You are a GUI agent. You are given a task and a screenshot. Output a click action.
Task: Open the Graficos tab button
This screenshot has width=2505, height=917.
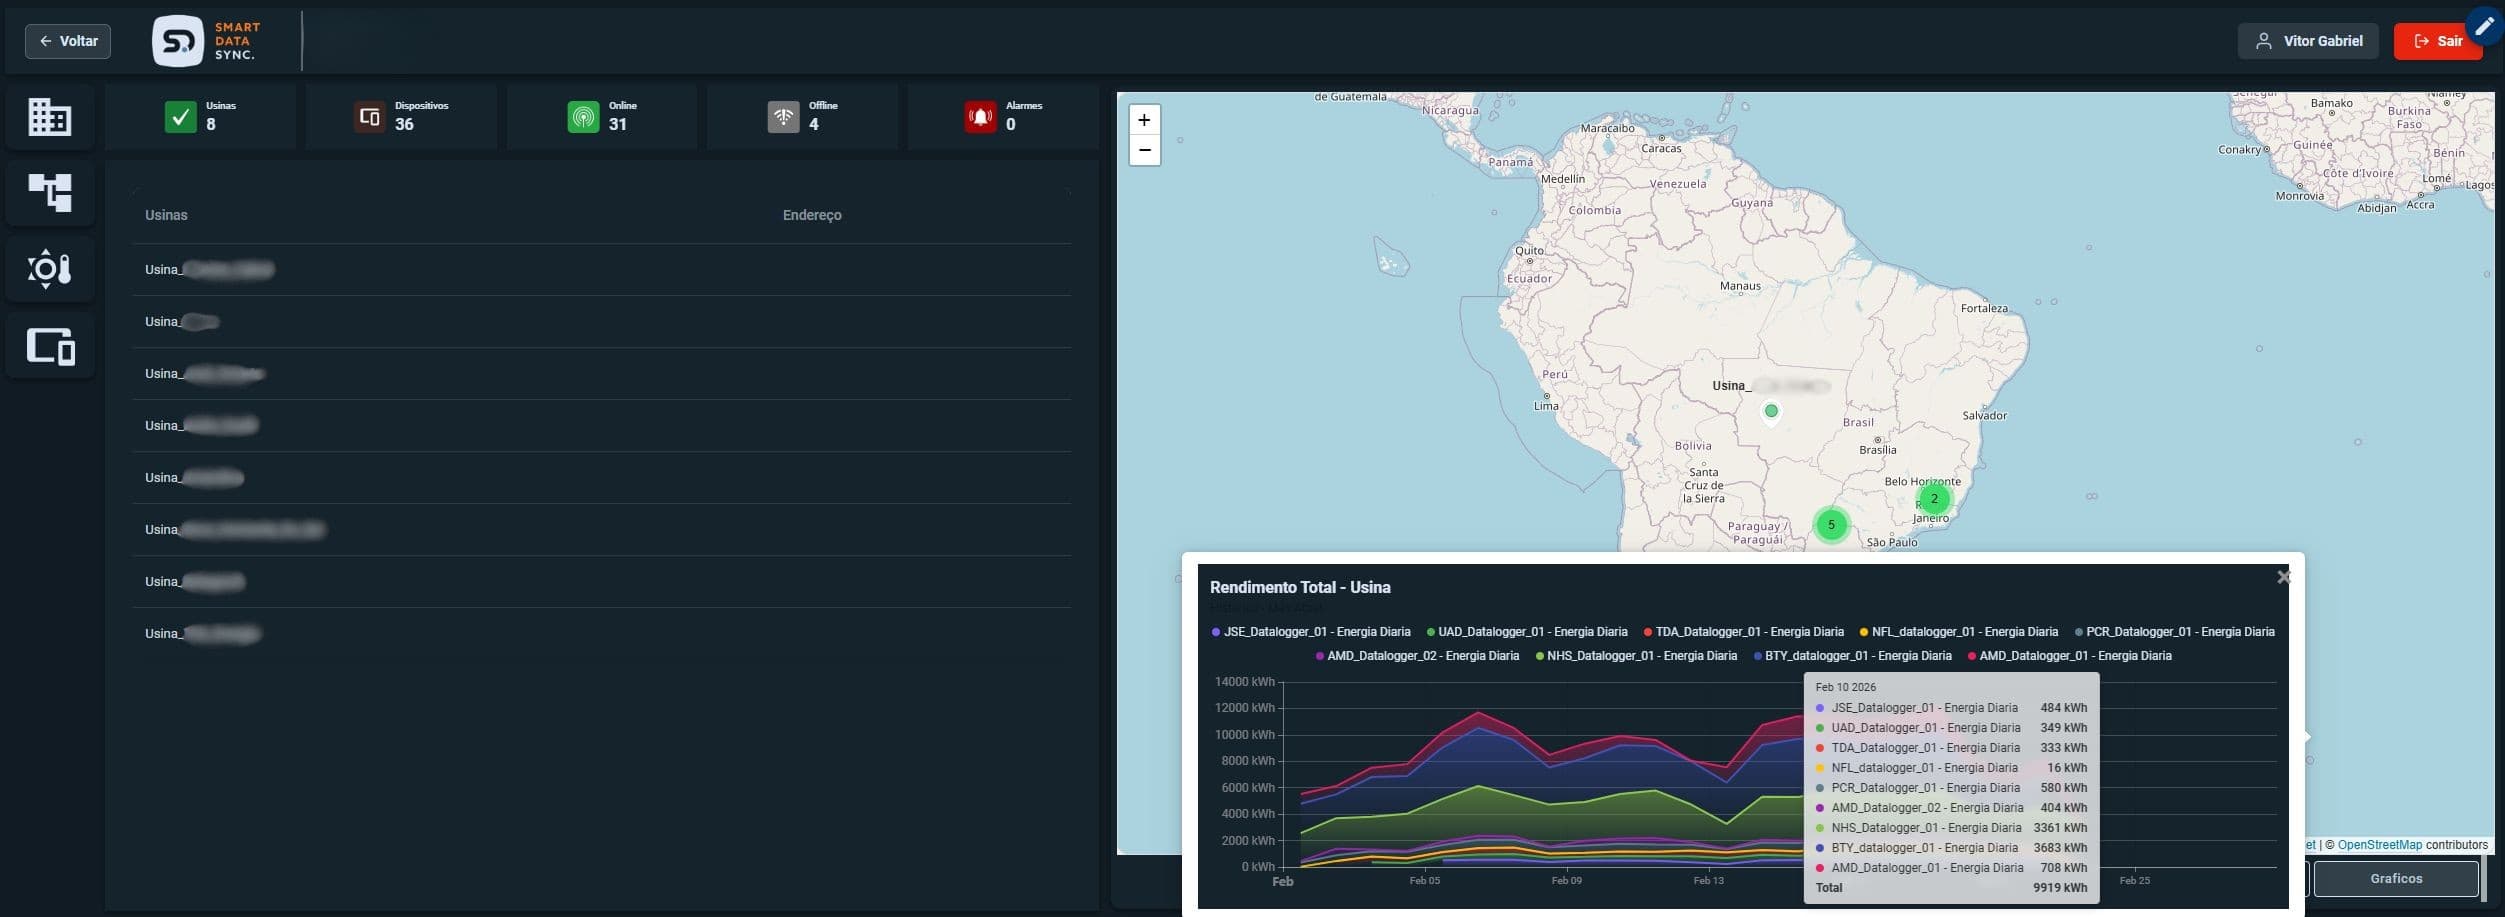coord(2395,879)
